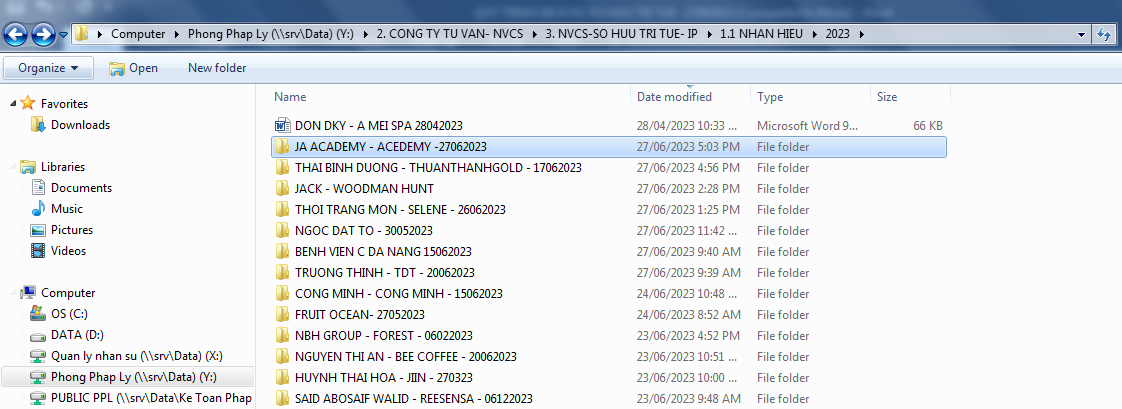Click date 24/06/2023 8:52 AM of FRUIT OCEAN
The width and height of the screenshot is (1122, 409).
688,315
